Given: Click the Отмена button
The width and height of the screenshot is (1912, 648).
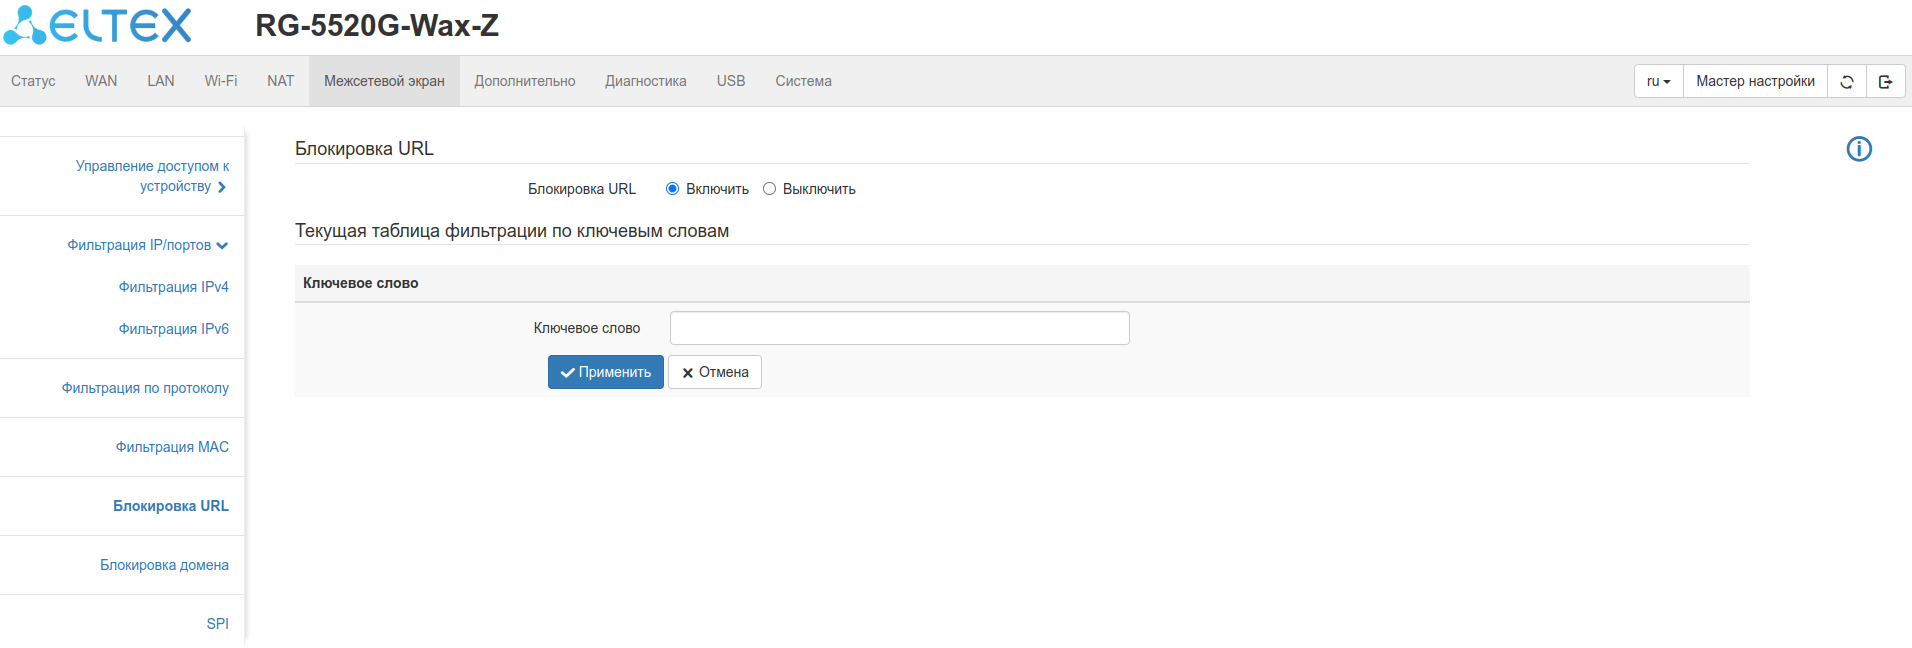Looking at the screenshot, I should [x=715, y=372].
